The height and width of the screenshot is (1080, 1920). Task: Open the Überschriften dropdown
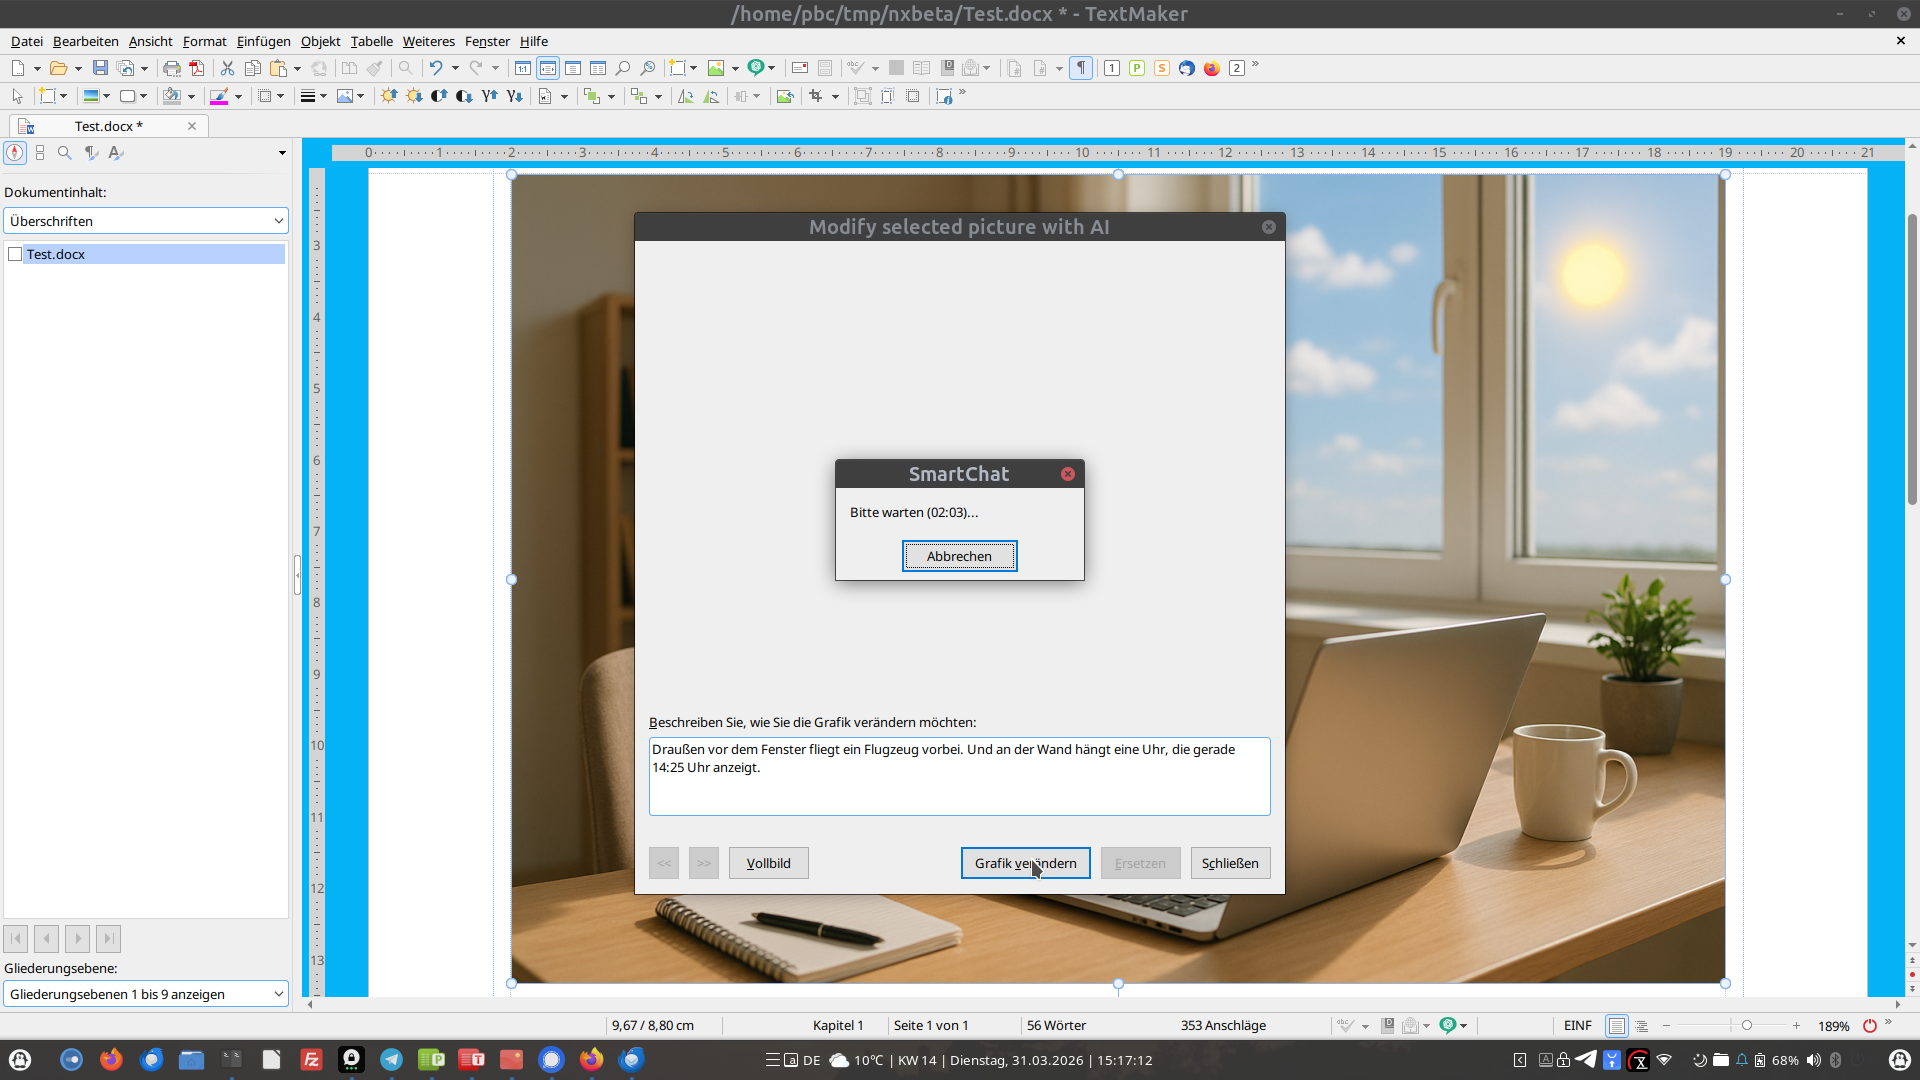[x=146, y=221]
